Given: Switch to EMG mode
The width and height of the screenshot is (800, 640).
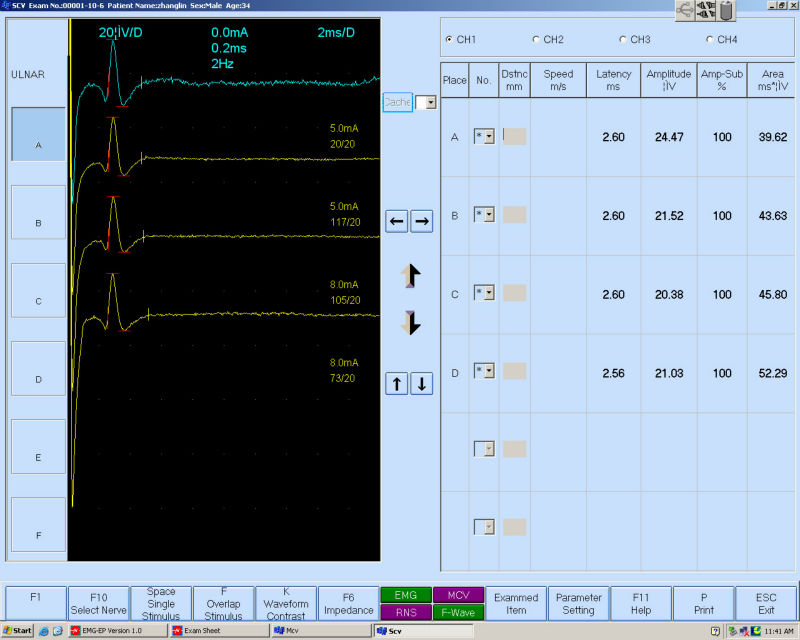Looking at the screenshot, I should coord(406,595).
